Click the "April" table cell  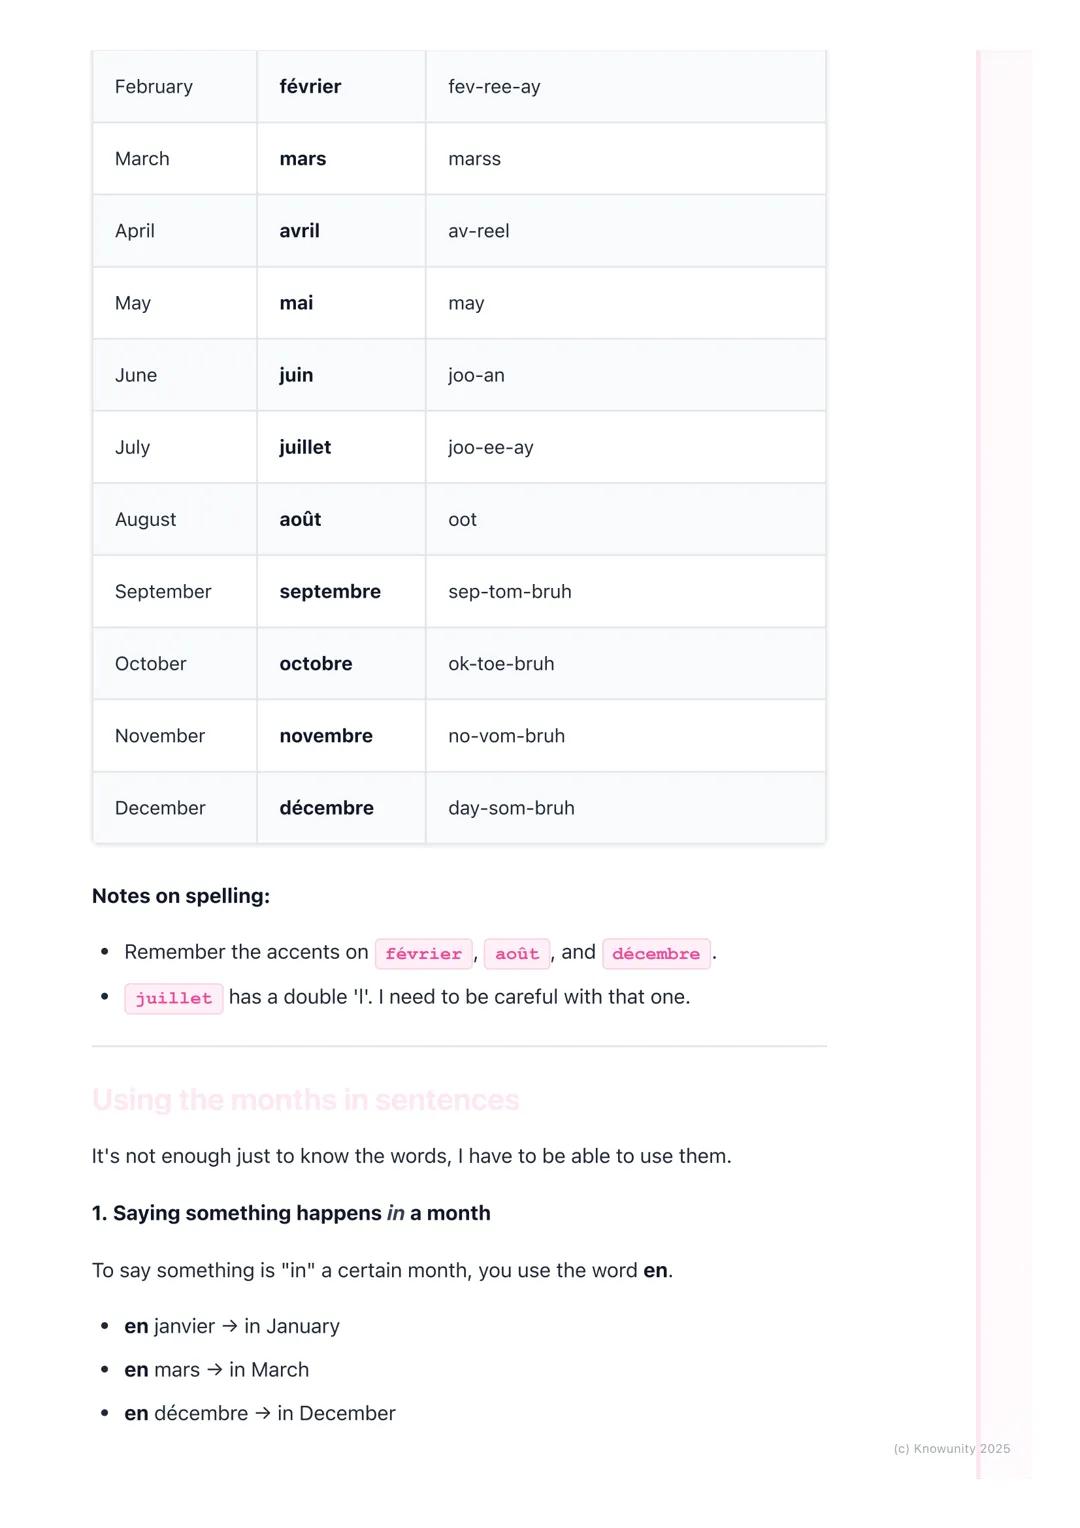pyautogui.click(x=135, y=231)
